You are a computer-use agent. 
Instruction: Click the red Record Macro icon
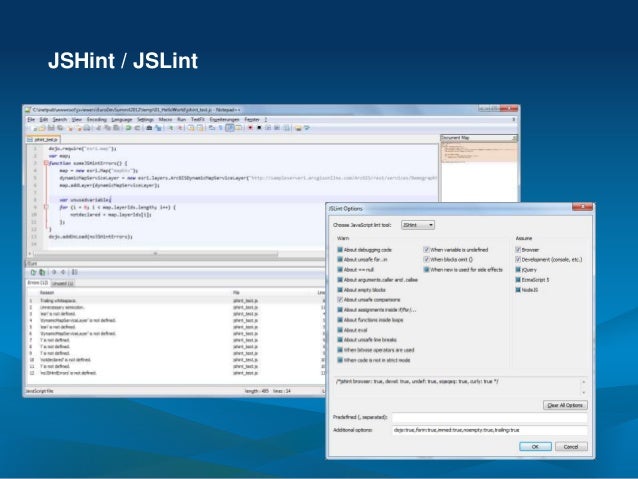(x=250, y=128)
